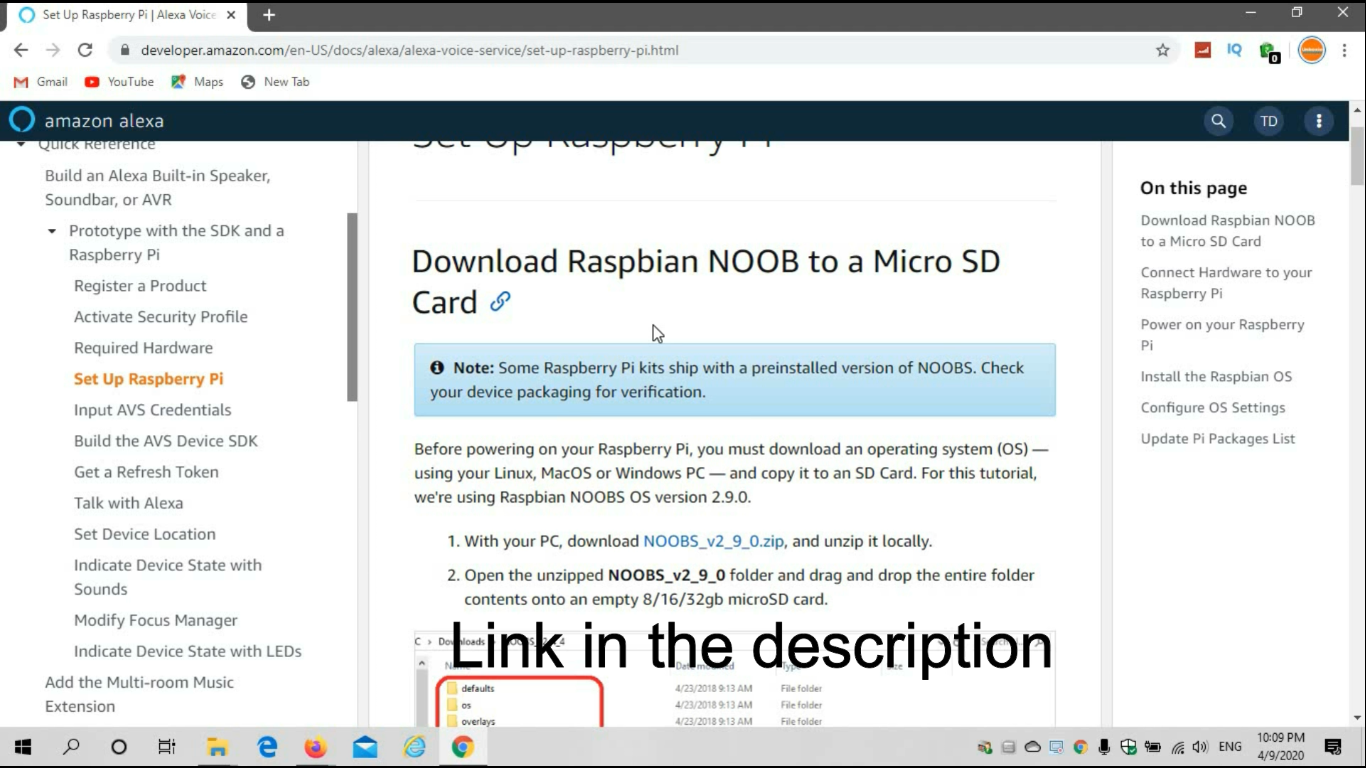
Task: Click the browser back arrow
Action: pos(21,50)
